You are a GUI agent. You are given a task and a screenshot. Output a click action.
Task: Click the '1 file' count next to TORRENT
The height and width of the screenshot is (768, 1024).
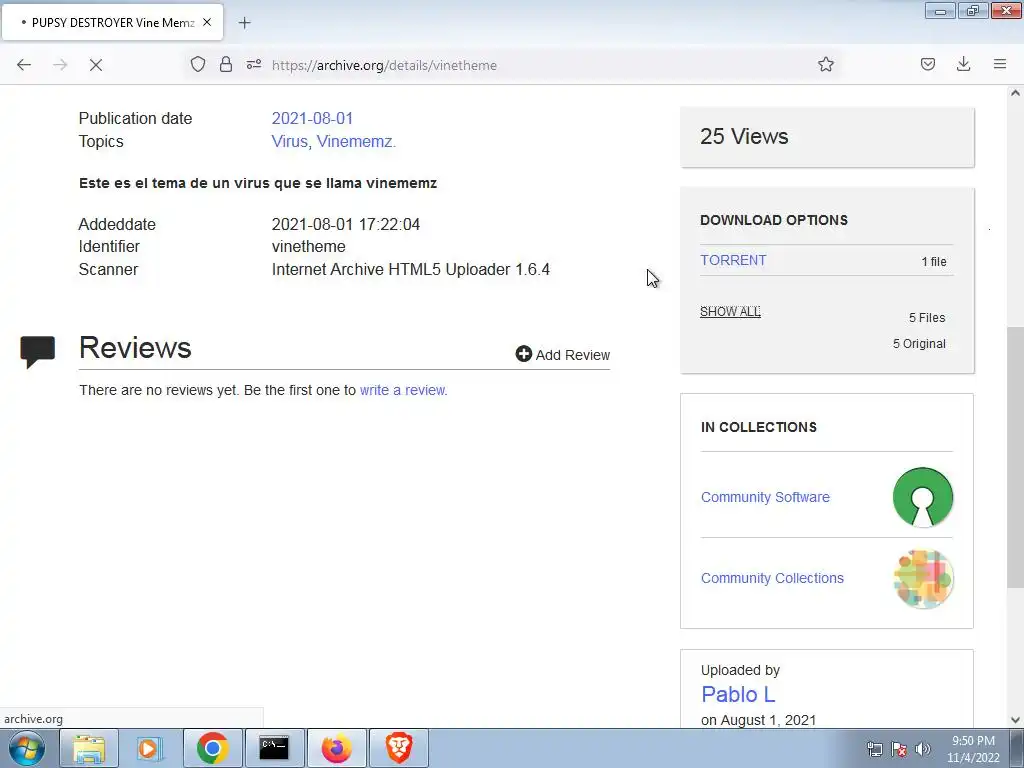933,261
